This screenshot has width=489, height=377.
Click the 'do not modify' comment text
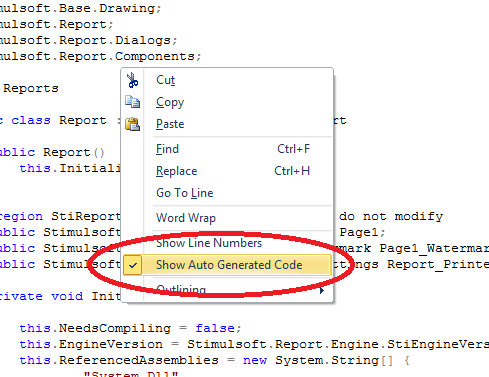[x=391, y=216]
